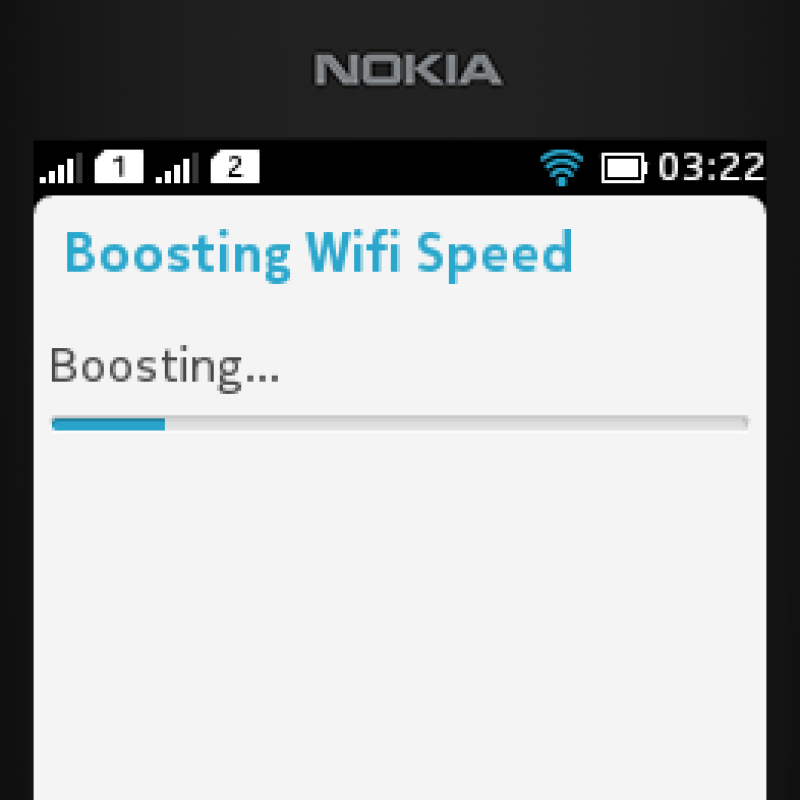Tap empty status bar space beside Wifi icon
The width and height of the screenshot is (800, 800).
click(398, 167)
